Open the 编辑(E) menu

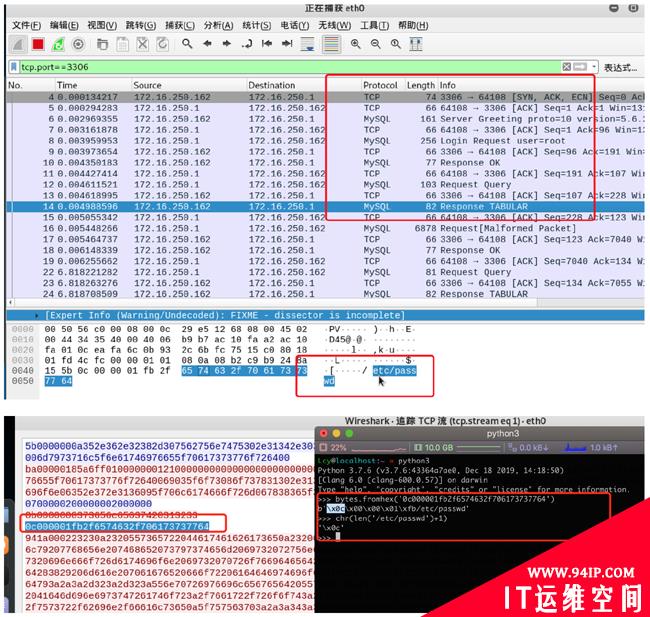(64, 25)
